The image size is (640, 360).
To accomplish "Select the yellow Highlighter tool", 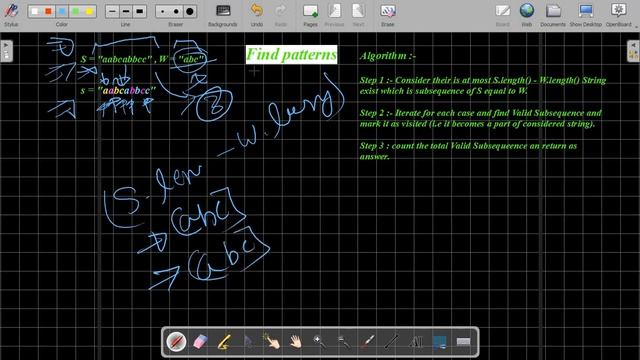I will [x=224, y=342].
